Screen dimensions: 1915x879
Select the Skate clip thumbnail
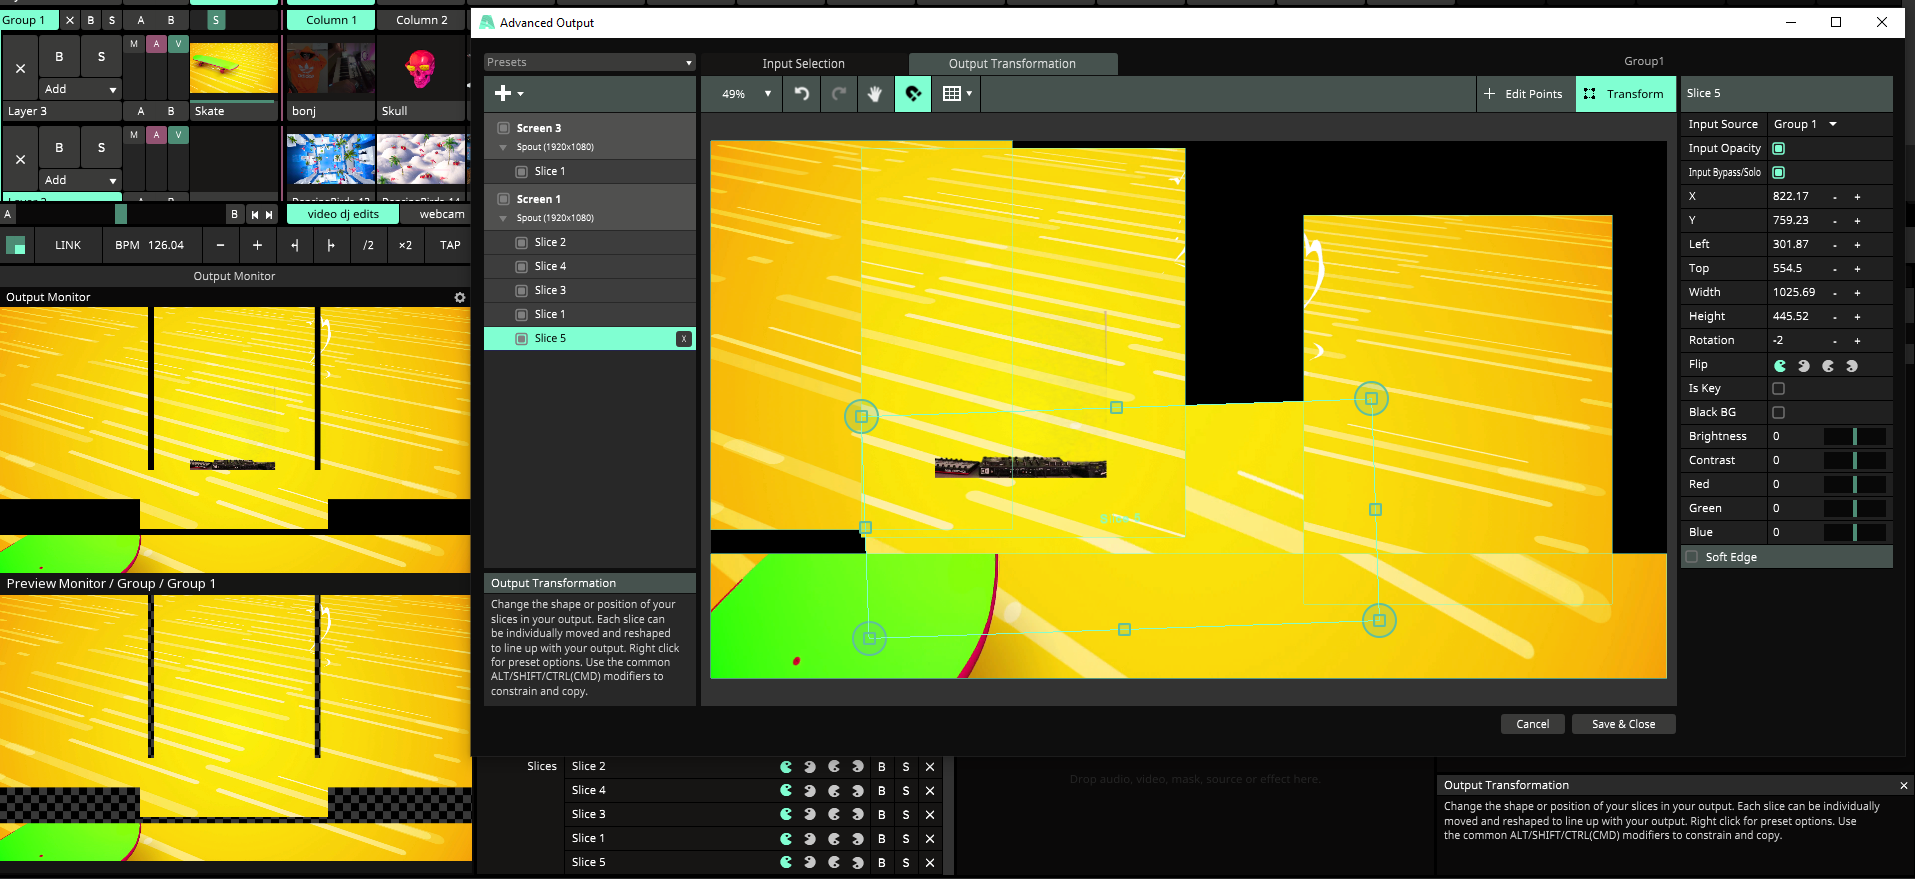point(234,69)
